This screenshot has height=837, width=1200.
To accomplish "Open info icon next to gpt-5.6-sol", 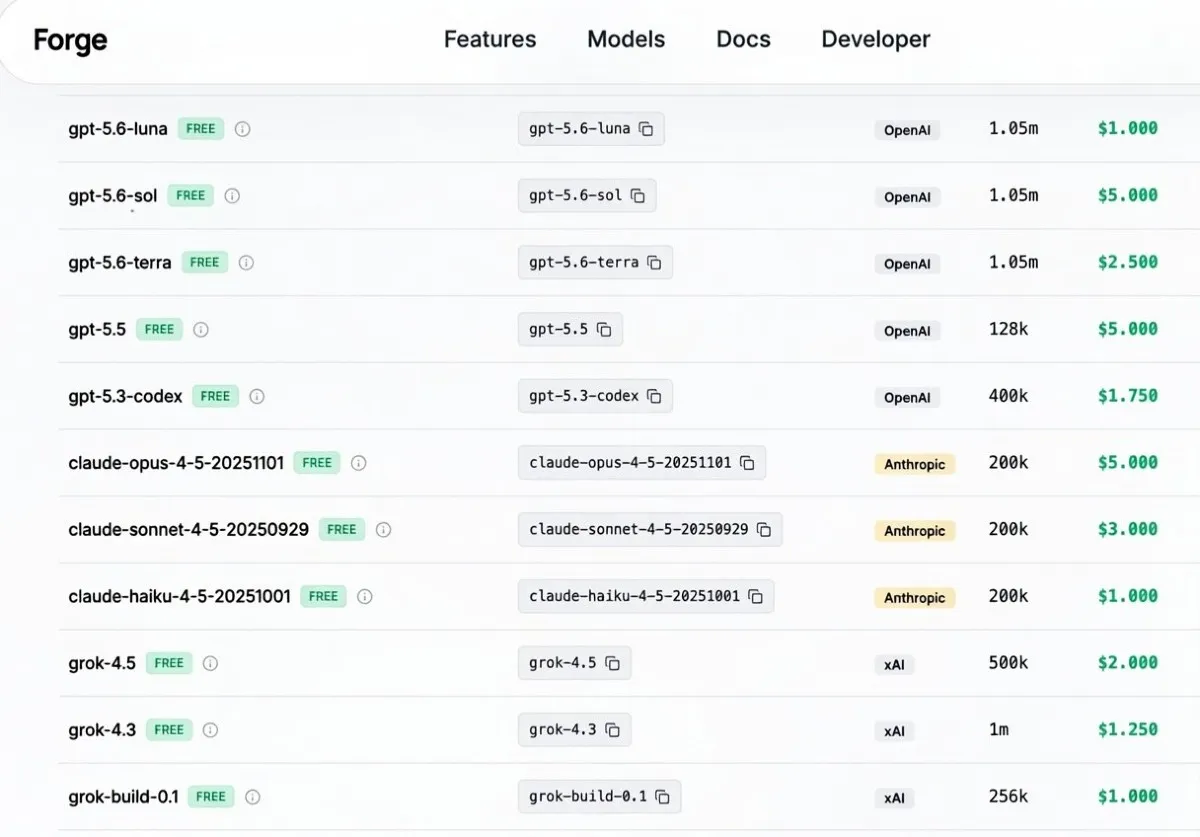I will (232, 196).
